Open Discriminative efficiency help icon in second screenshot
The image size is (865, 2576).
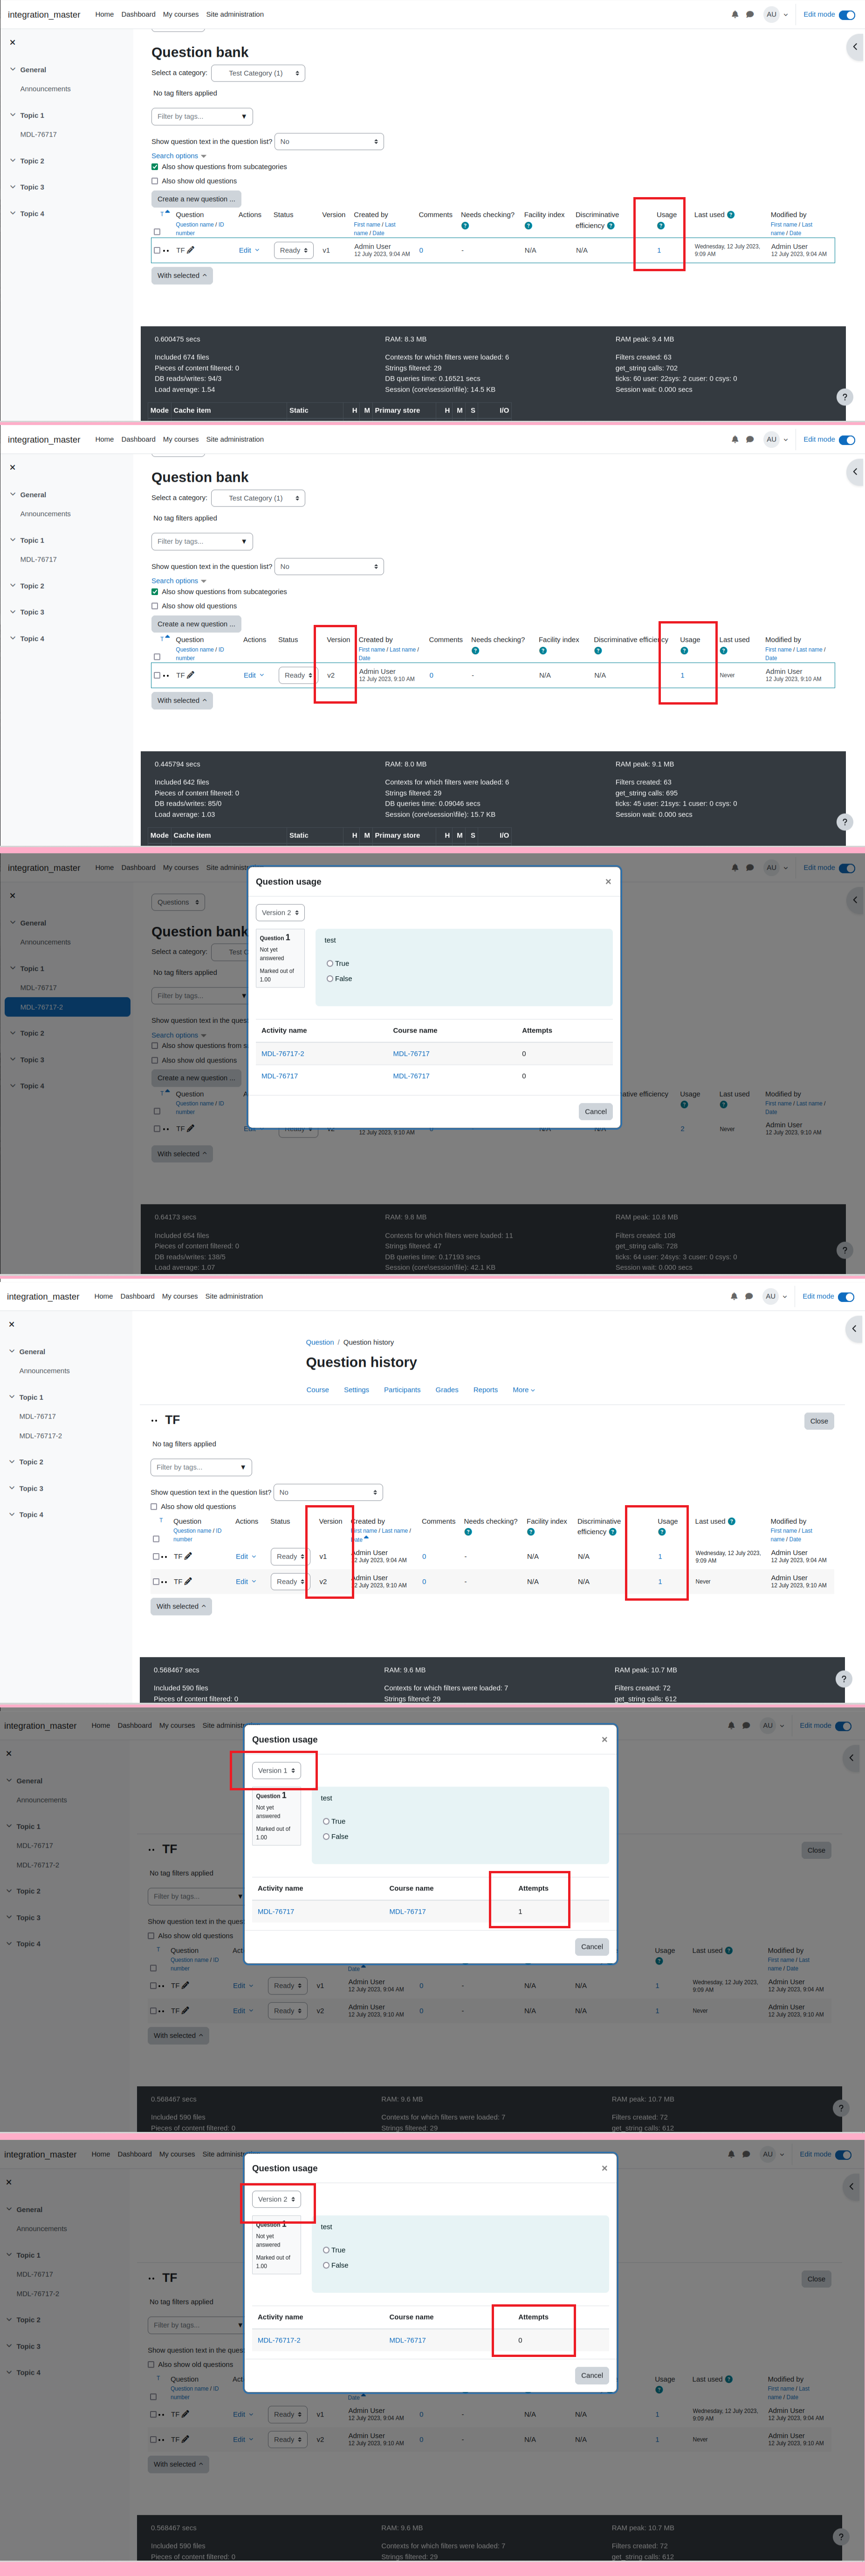(x=598, y=651)
